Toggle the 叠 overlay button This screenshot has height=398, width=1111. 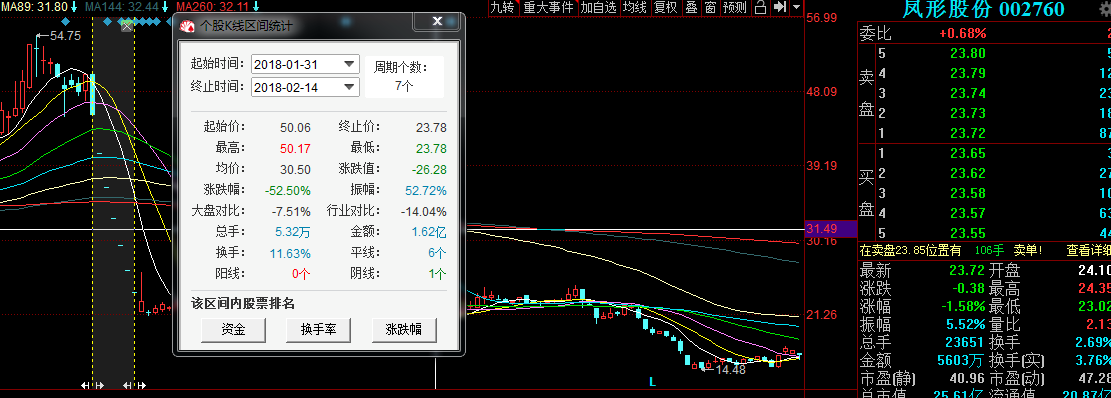point(691,8)
